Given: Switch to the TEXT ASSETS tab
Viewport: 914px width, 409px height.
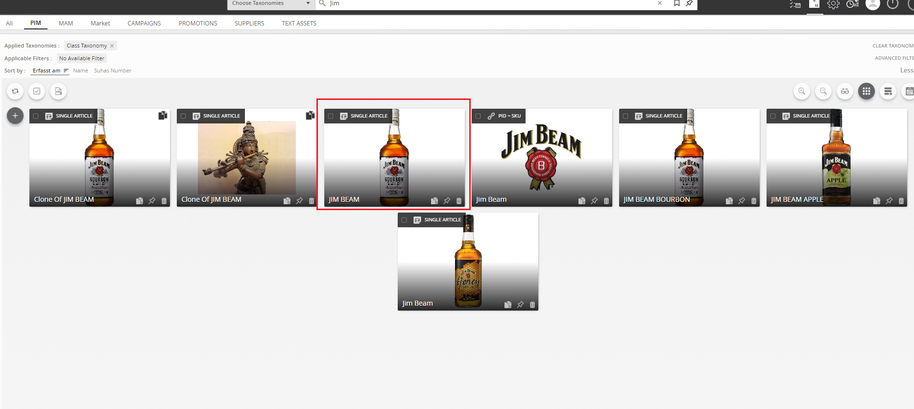Looking at the screenshot, I should pos(299,23).
